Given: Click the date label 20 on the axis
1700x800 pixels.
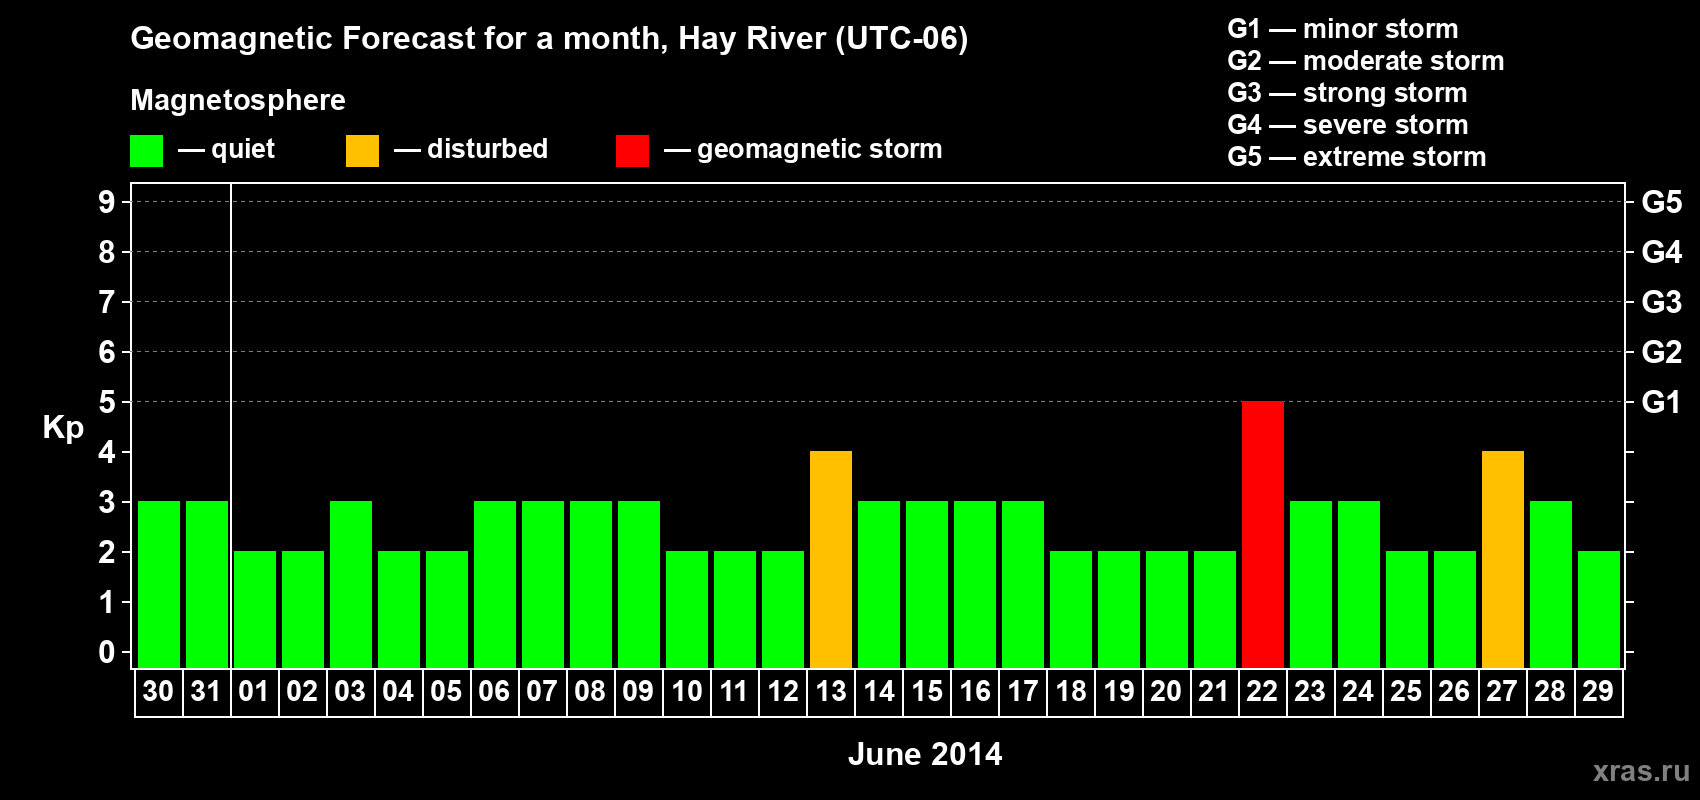Looking at the screenshot, I should tap(1167, 691).
